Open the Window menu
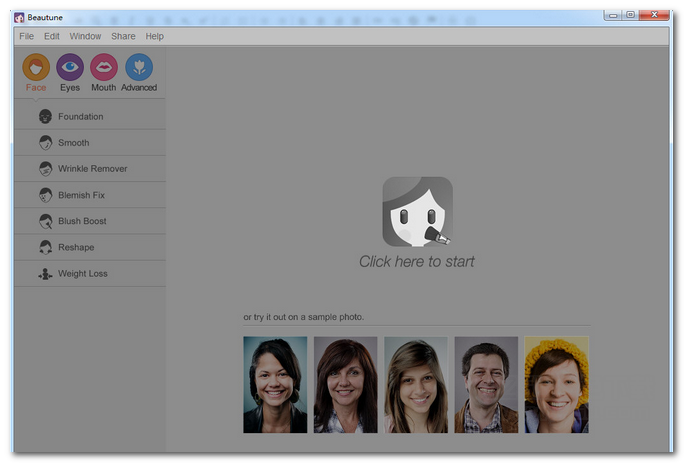This screenshot has height=463, width=684. coord(85,36)
